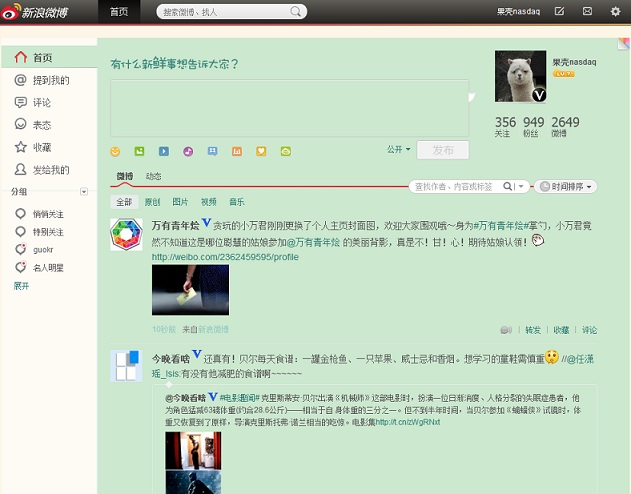
Task: Click compose pencil icon in top bar
Action: point(559,11)
